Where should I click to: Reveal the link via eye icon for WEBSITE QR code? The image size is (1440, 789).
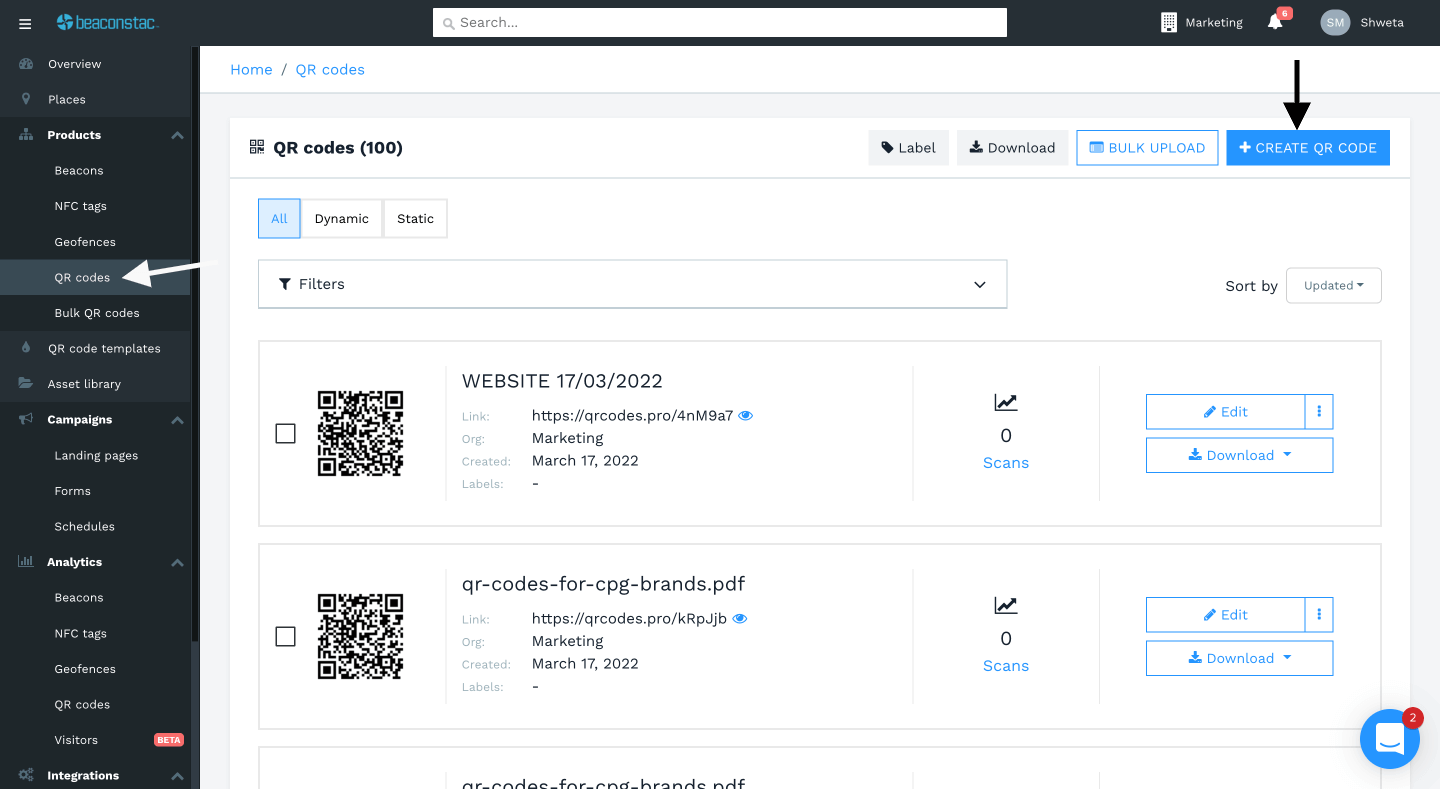(745, 415)
